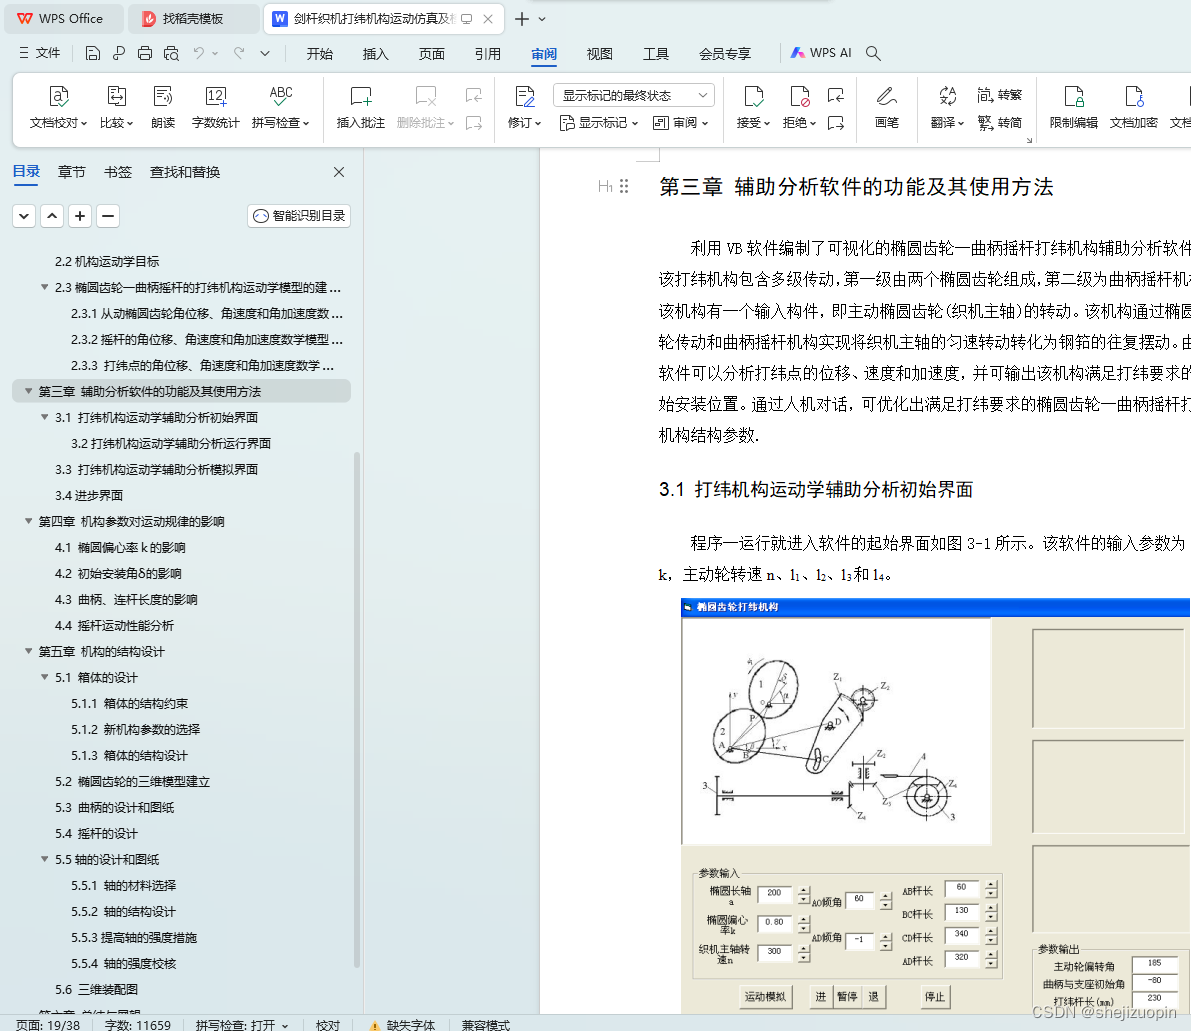Click the navigation pane vertical scrollbar

(x=356, y=710)
